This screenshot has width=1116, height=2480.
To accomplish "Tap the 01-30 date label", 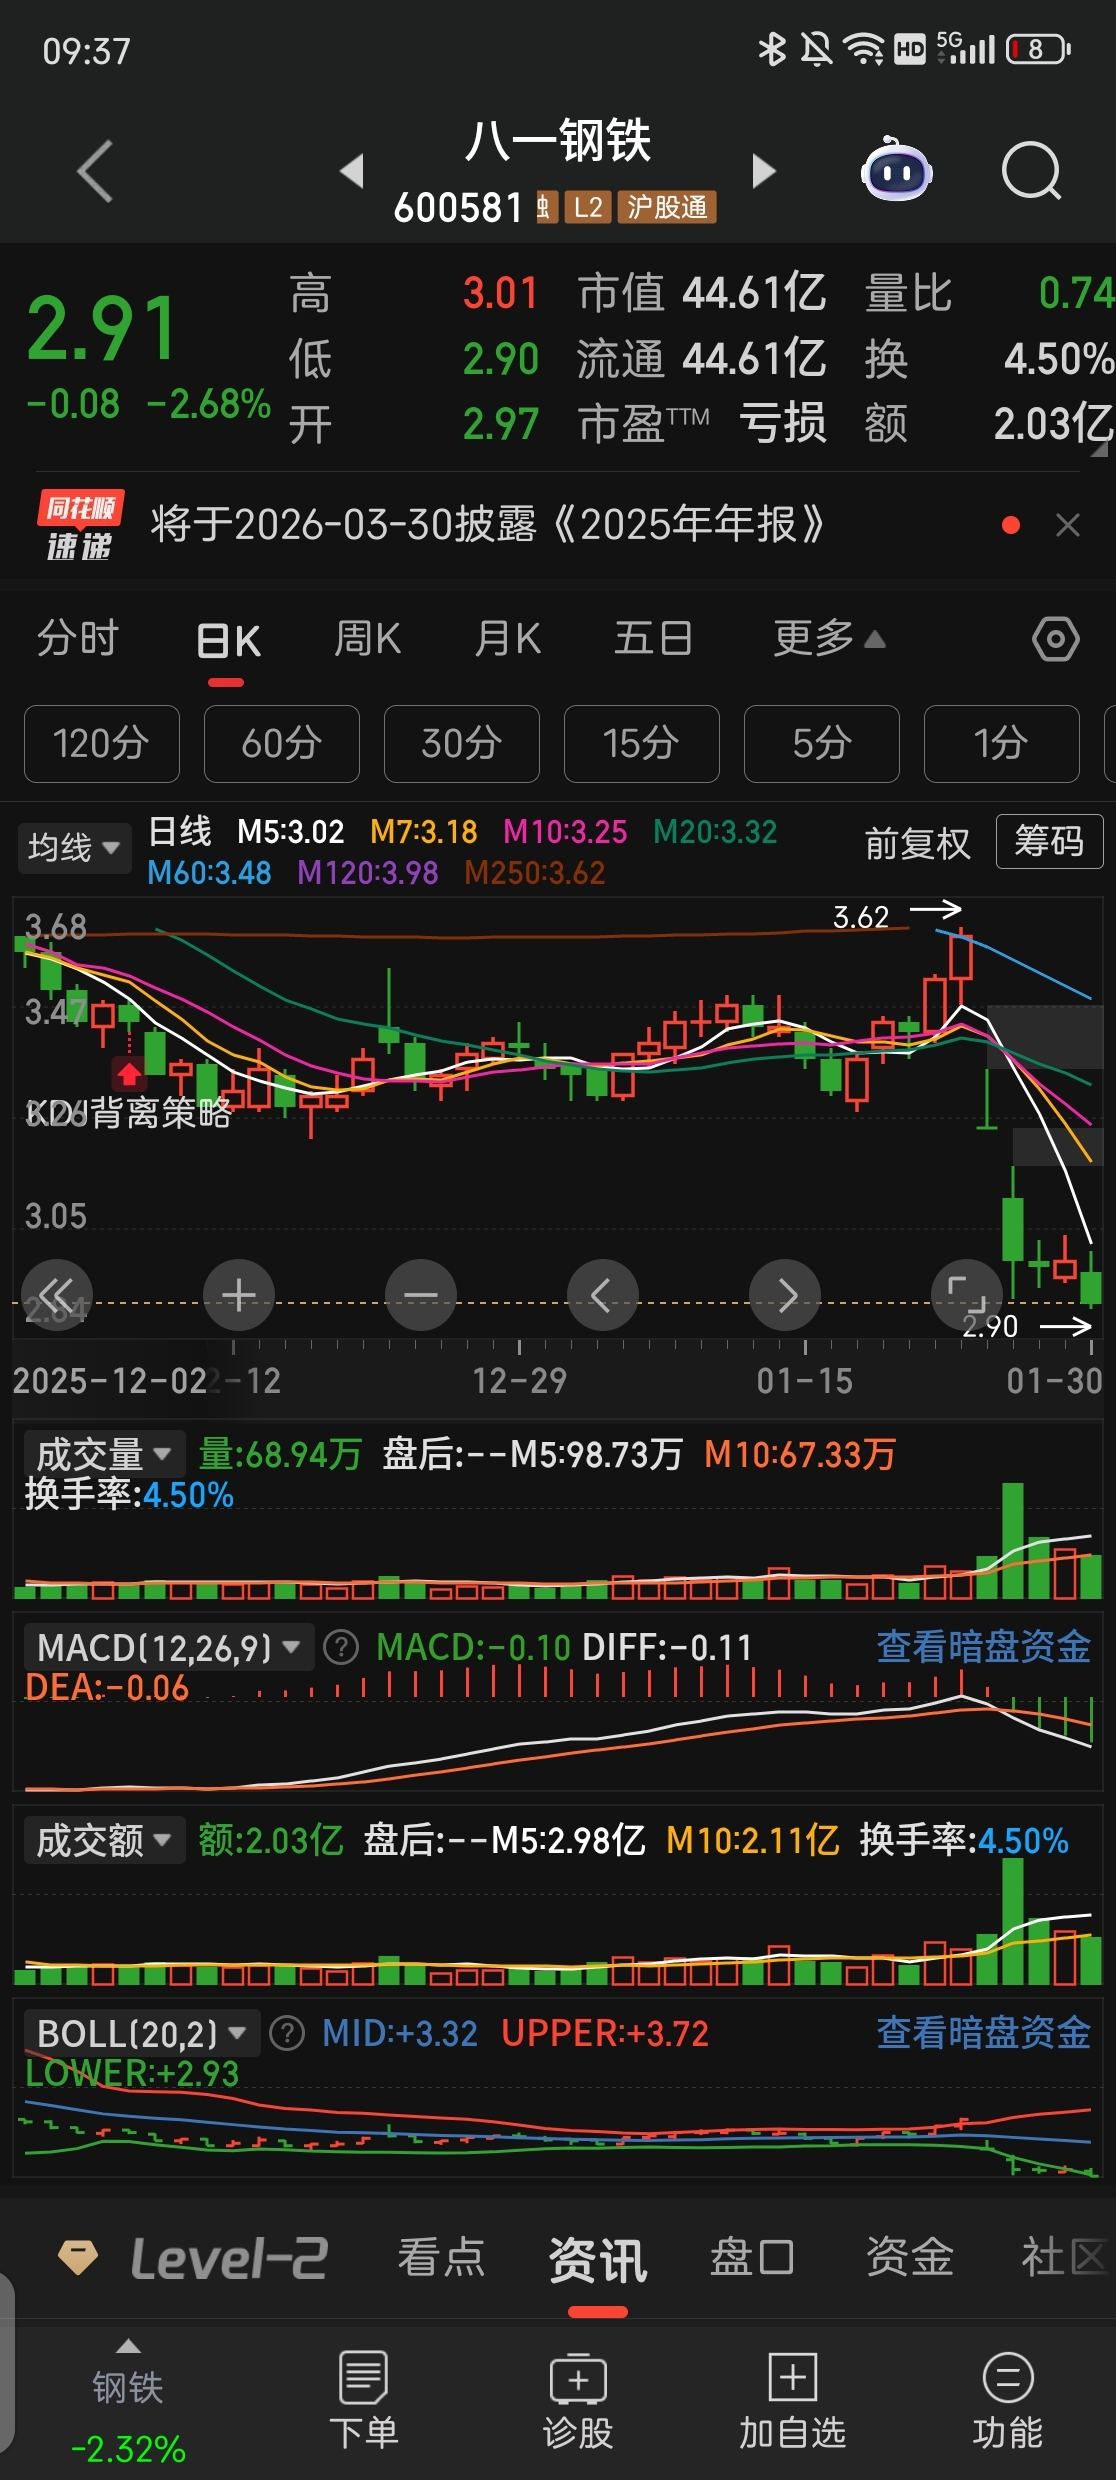I will pos(1054,1381).
